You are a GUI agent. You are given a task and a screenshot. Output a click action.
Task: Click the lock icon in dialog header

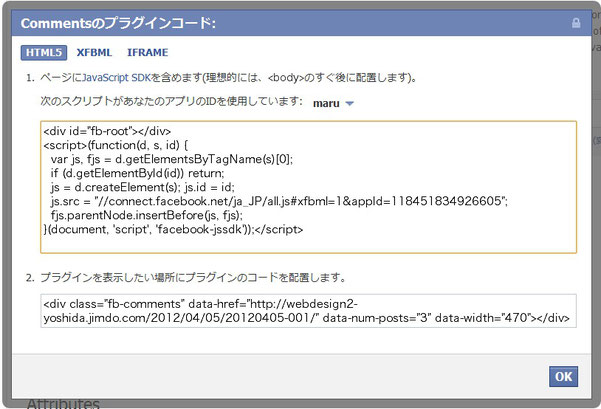point(576,23)
